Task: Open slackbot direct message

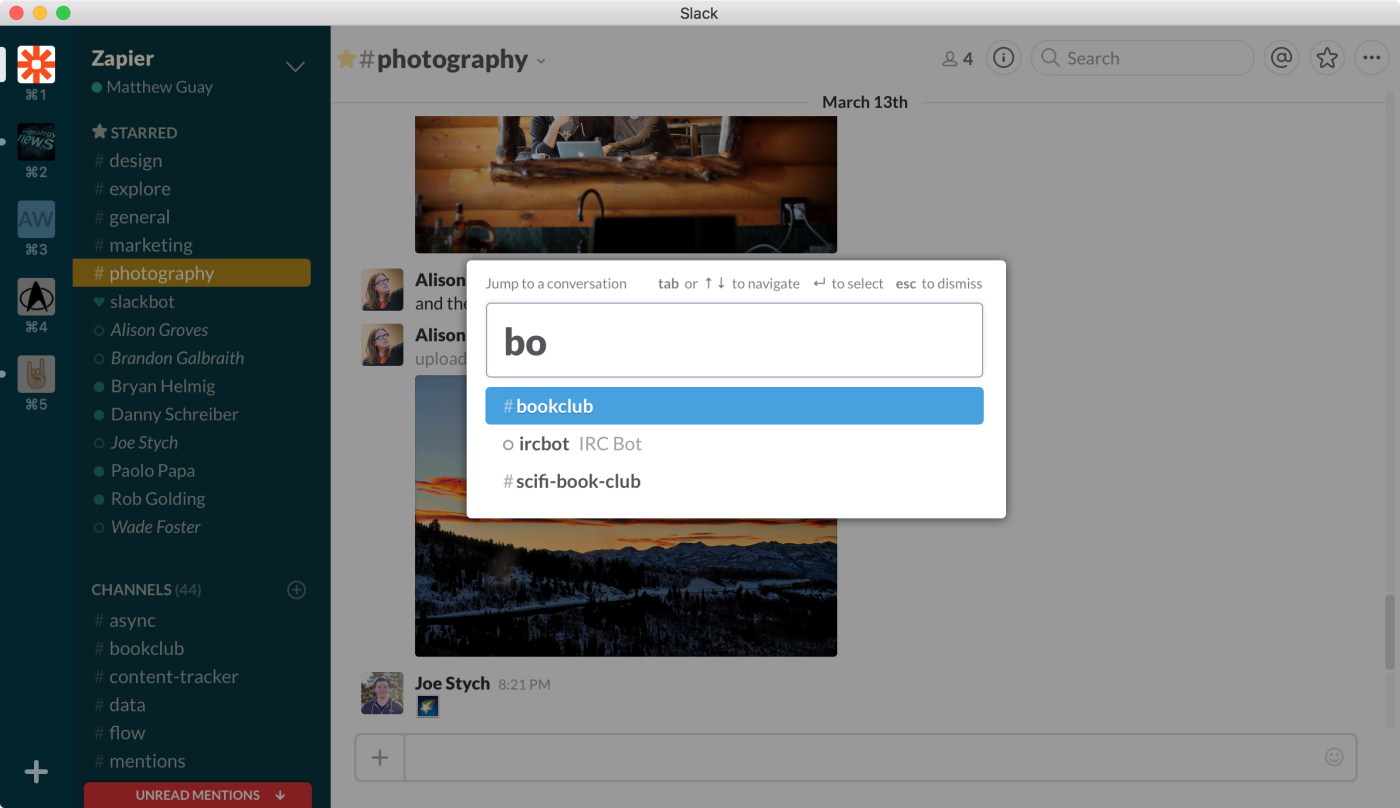Action: pyautogui.click(x=134, y=302)
